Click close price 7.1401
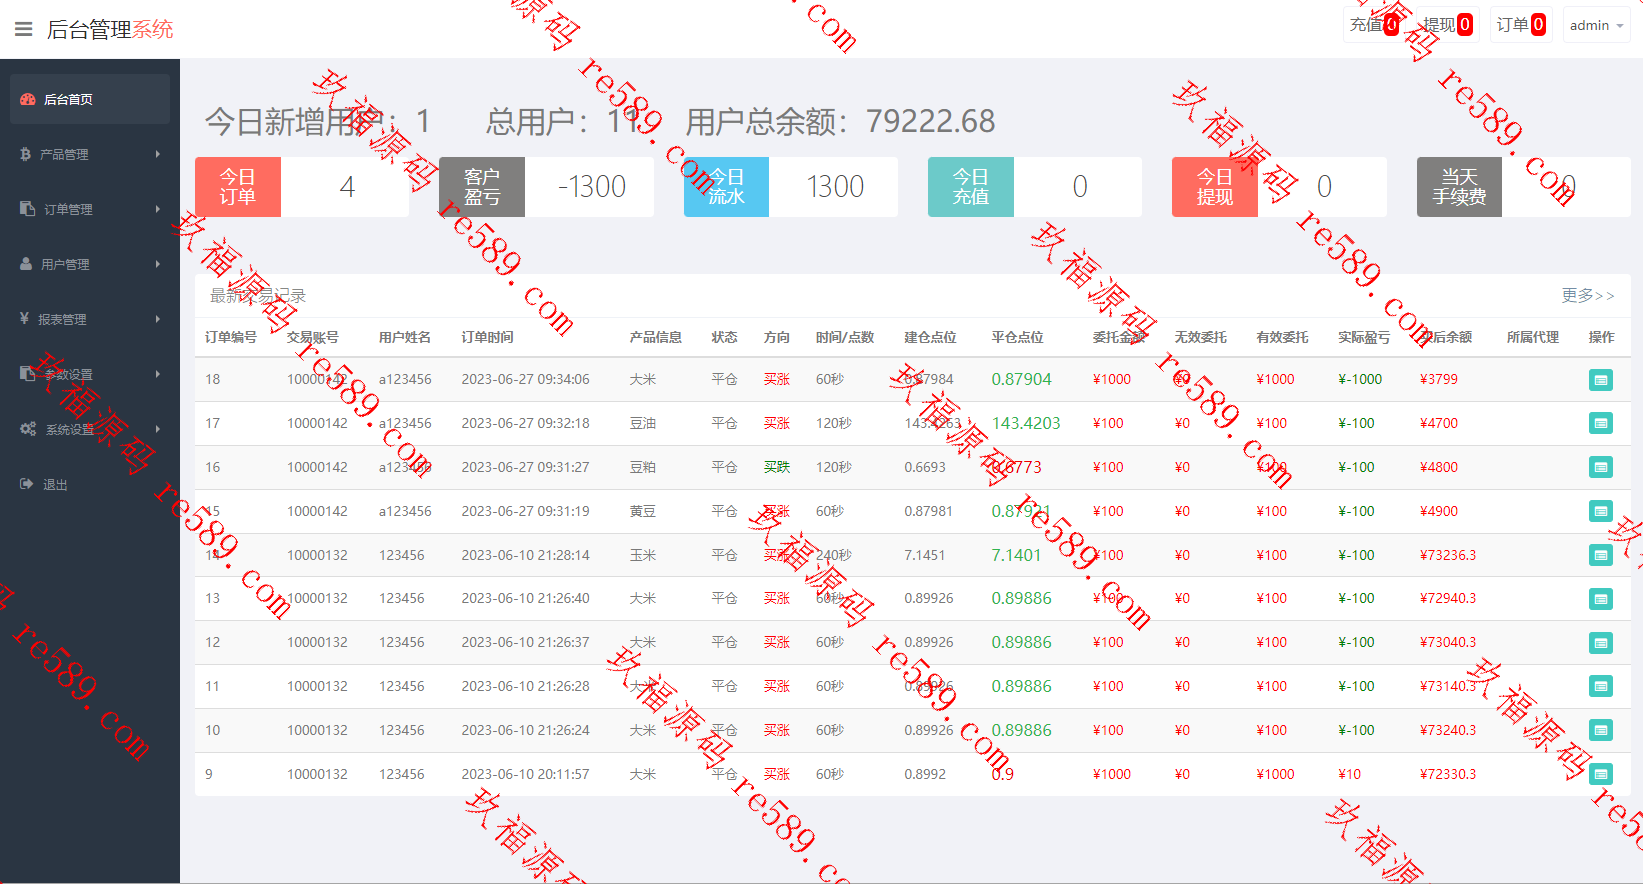1643x884 pixels. coord(1016,555)
